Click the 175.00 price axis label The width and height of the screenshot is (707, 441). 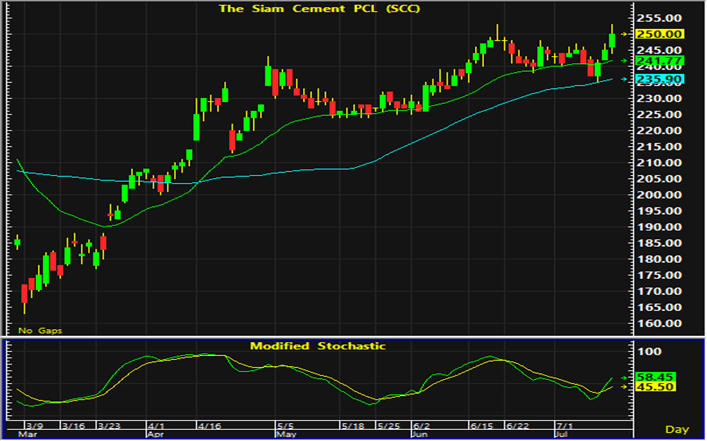(659, 275)
